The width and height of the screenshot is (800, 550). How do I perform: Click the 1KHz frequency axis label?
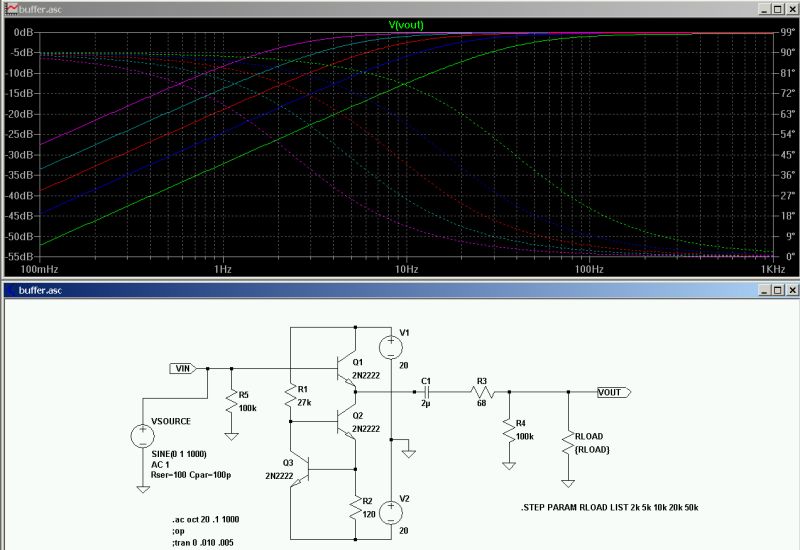point(773,269)
